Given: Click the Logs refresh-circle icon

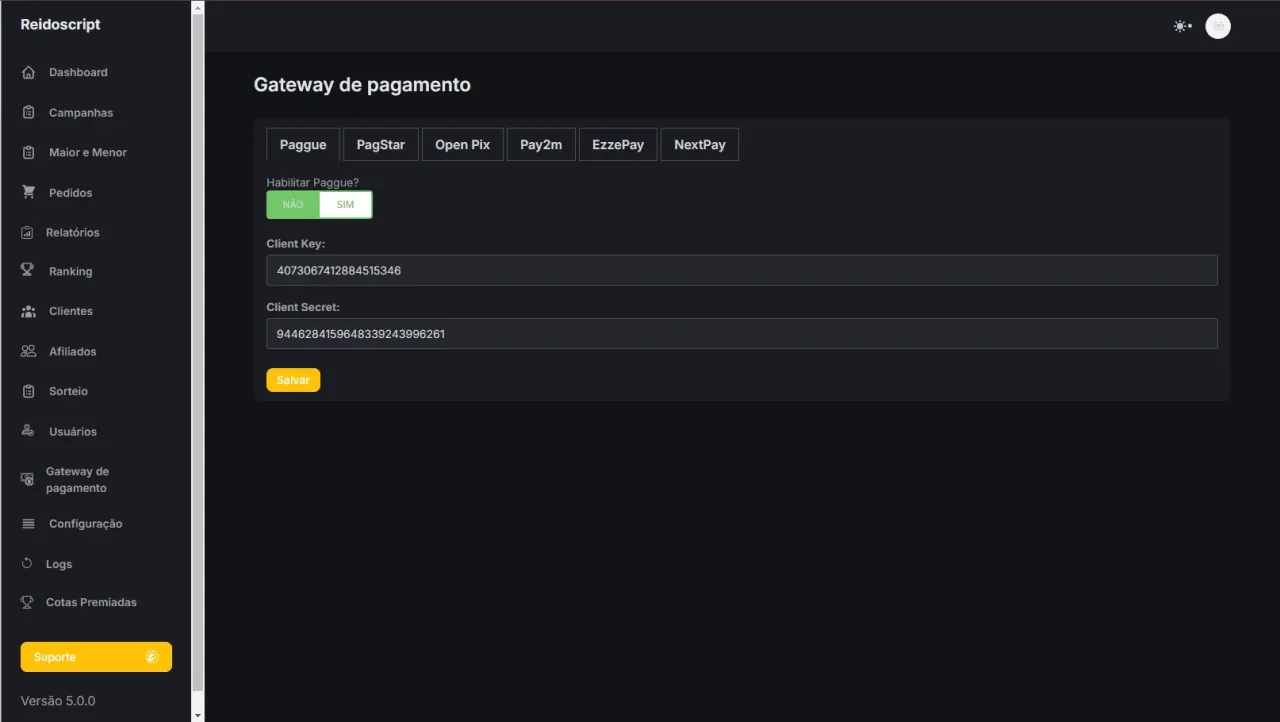Looking at the screenshot, I should click(x=28, y=564).
